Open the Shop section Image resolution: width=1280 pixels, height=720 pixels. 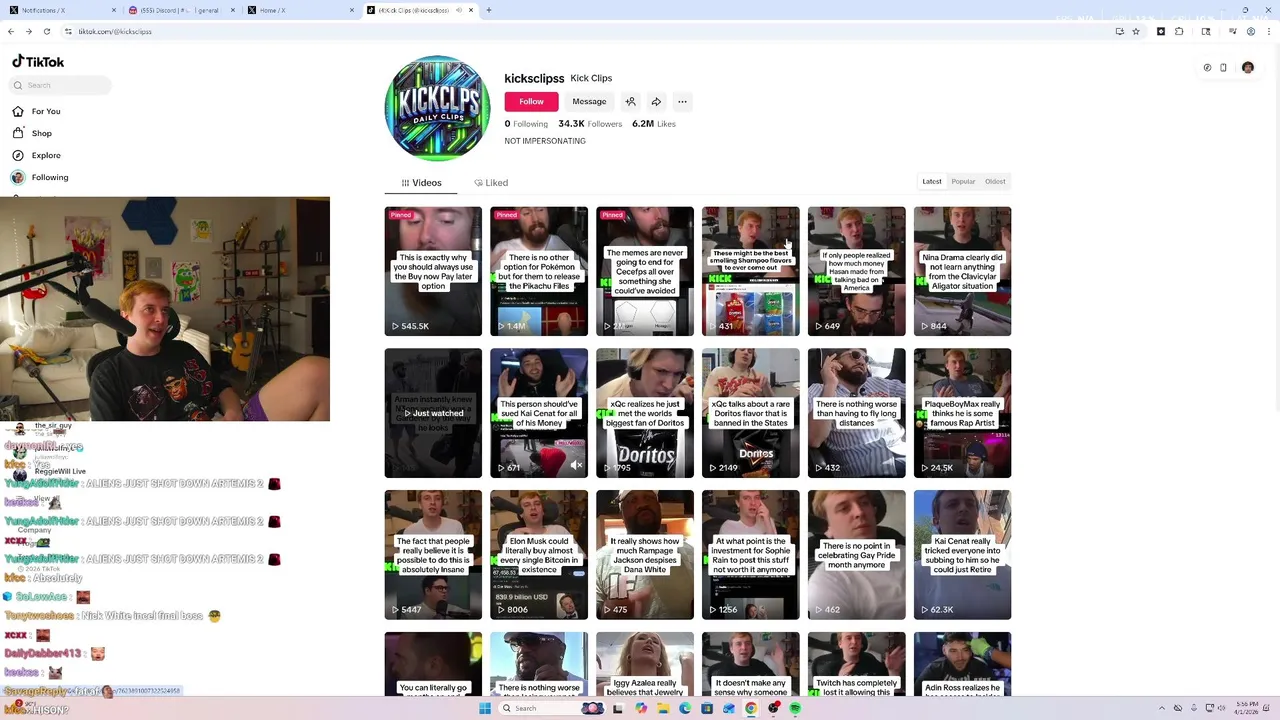tap(32, 133)
